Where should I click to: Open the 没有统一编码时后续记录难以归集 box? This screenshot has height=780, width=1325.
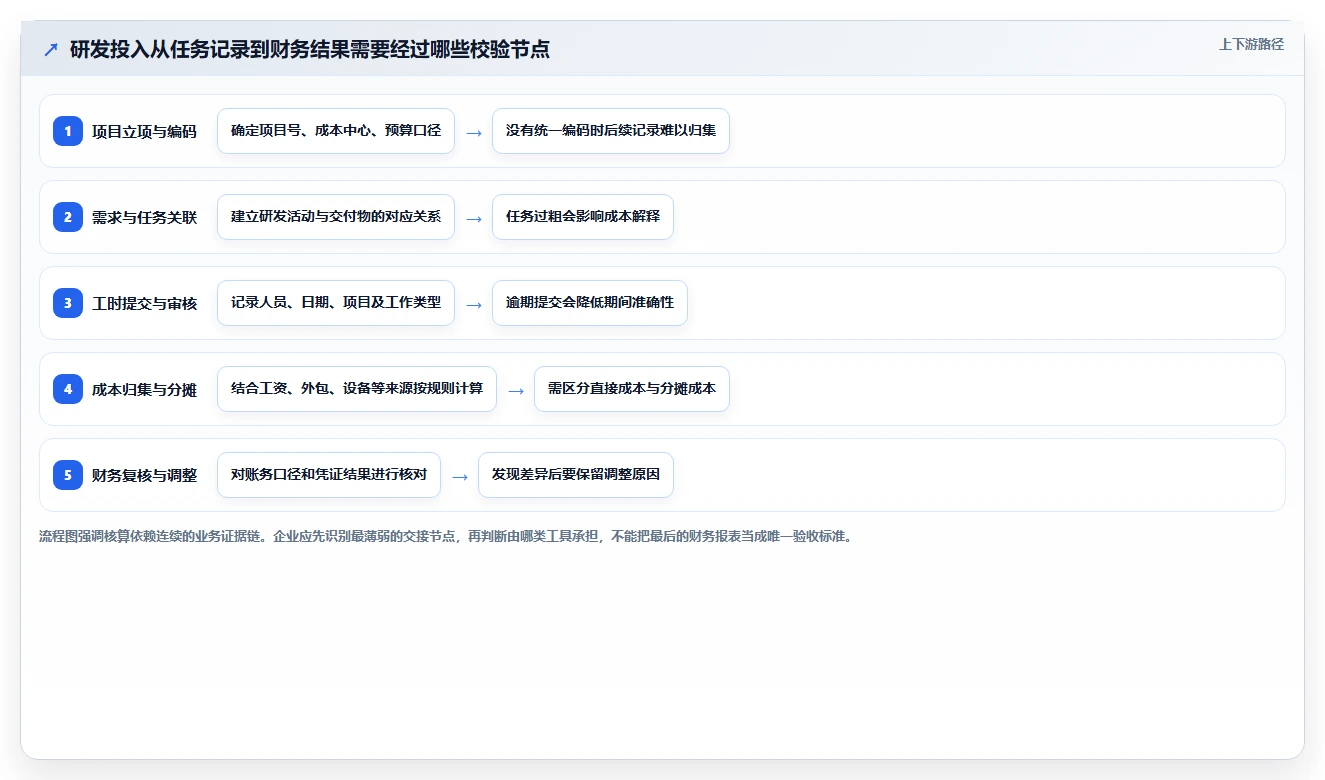click(x=611, y=131)
